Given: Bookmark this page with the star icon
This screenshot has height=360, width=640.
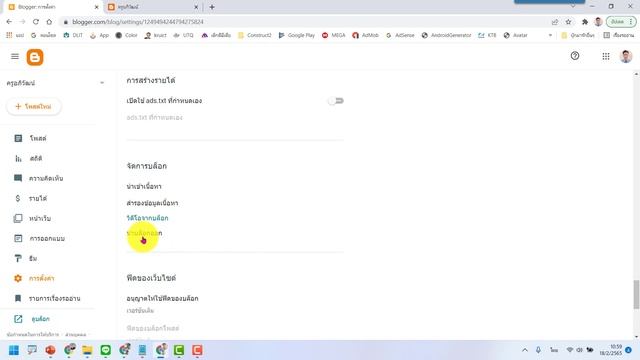Looking at the screenshot, I should click(x=568, y=22).
